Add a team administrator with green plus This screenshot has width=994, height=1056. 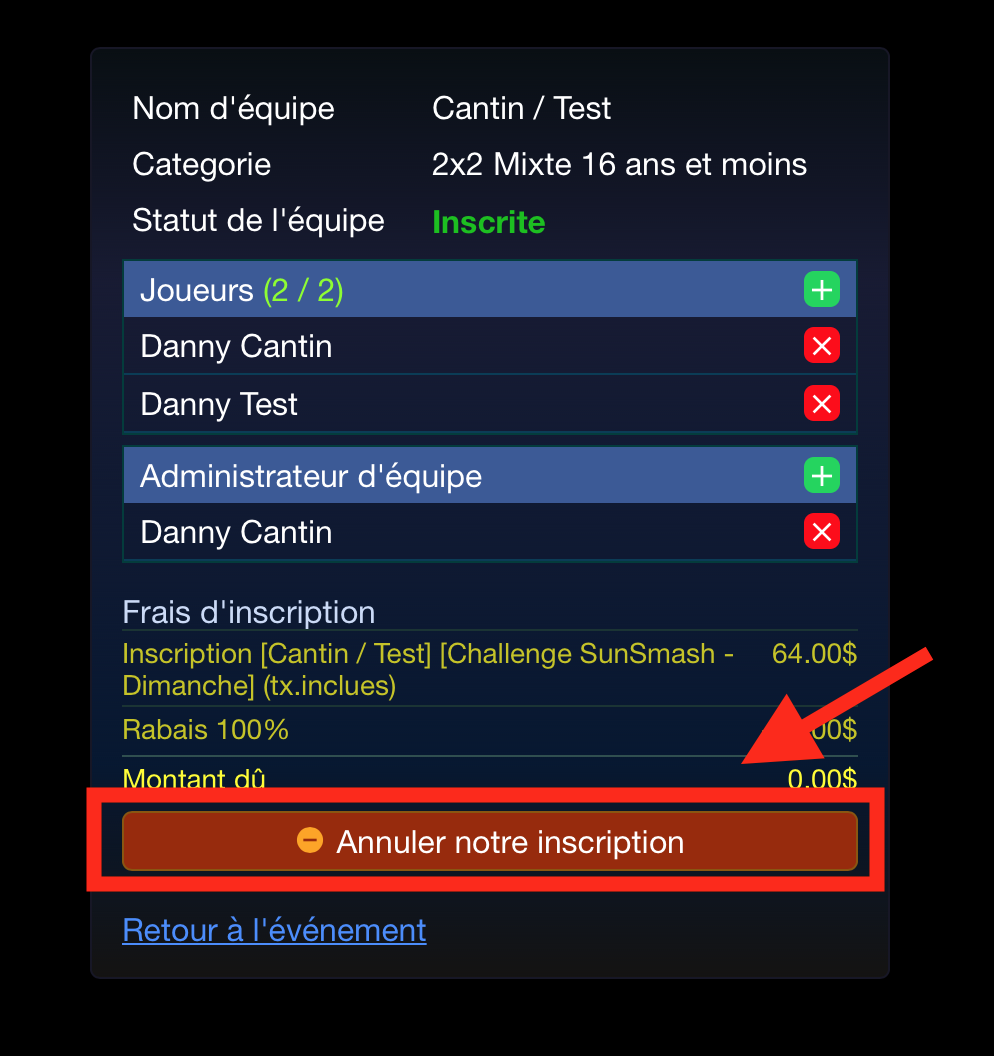[822, 475]
